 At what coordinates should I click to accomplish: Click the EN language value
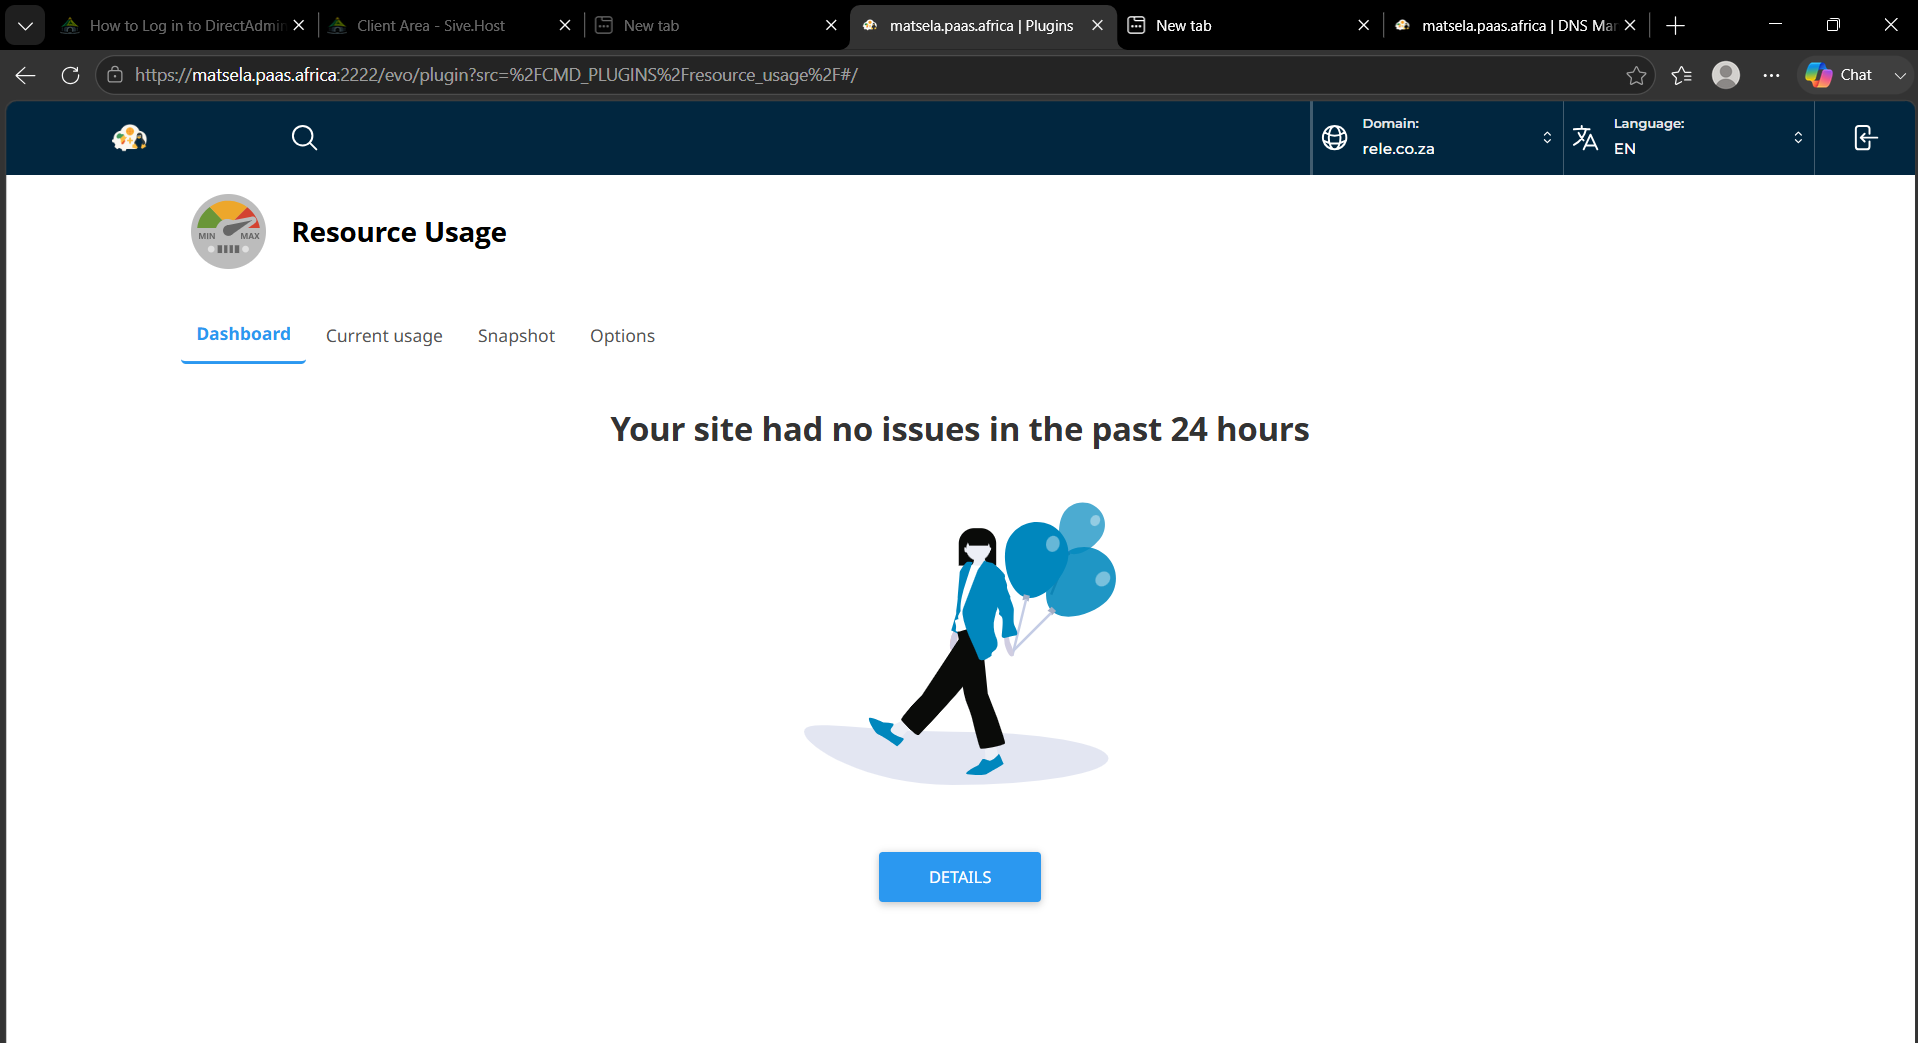(x=1625, y=149)
